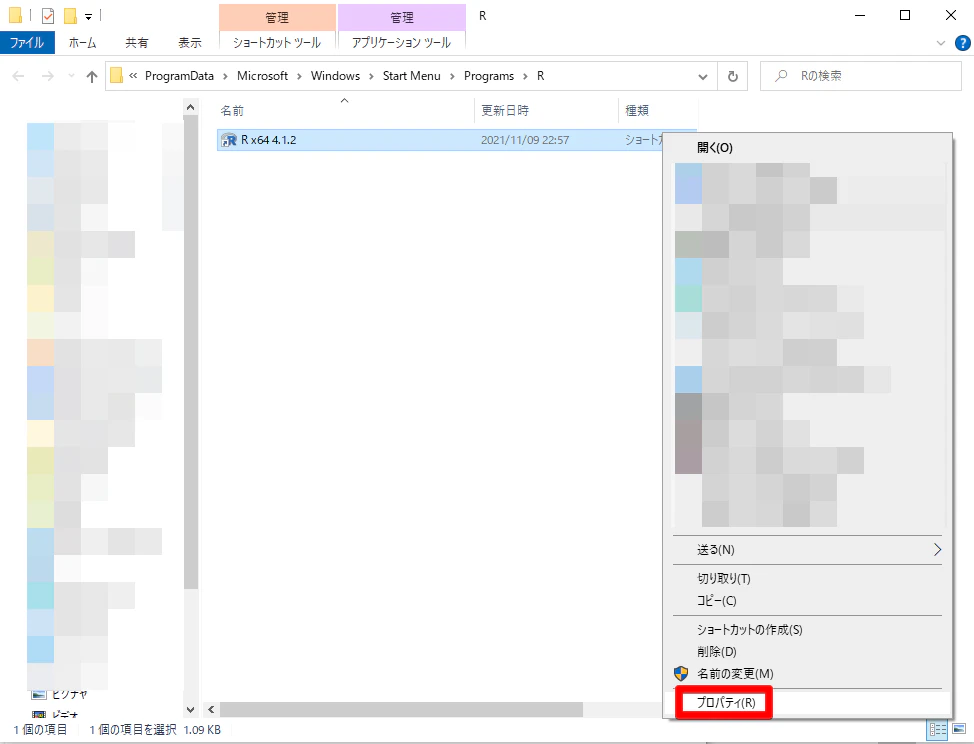Switch to the 共有 ribbon tab
The height and width of the screenshot is (744, 974).
click(136, 42)
